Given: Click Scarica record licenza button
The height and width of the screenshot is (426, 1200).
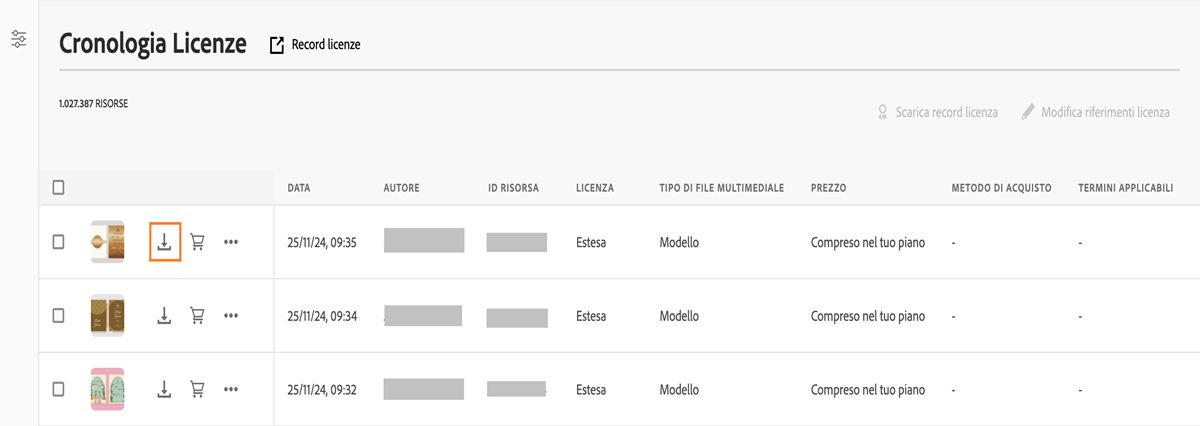Looking at the screenshot, I should tap(937, 112).
